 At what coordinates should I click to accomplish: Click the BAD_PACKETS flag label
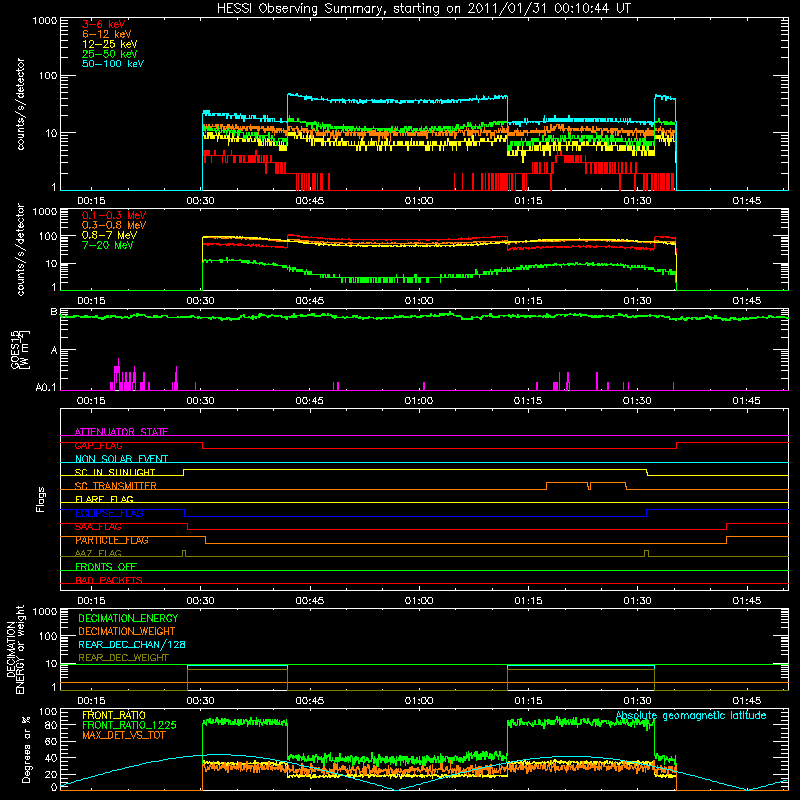click(x=109, y=580)
